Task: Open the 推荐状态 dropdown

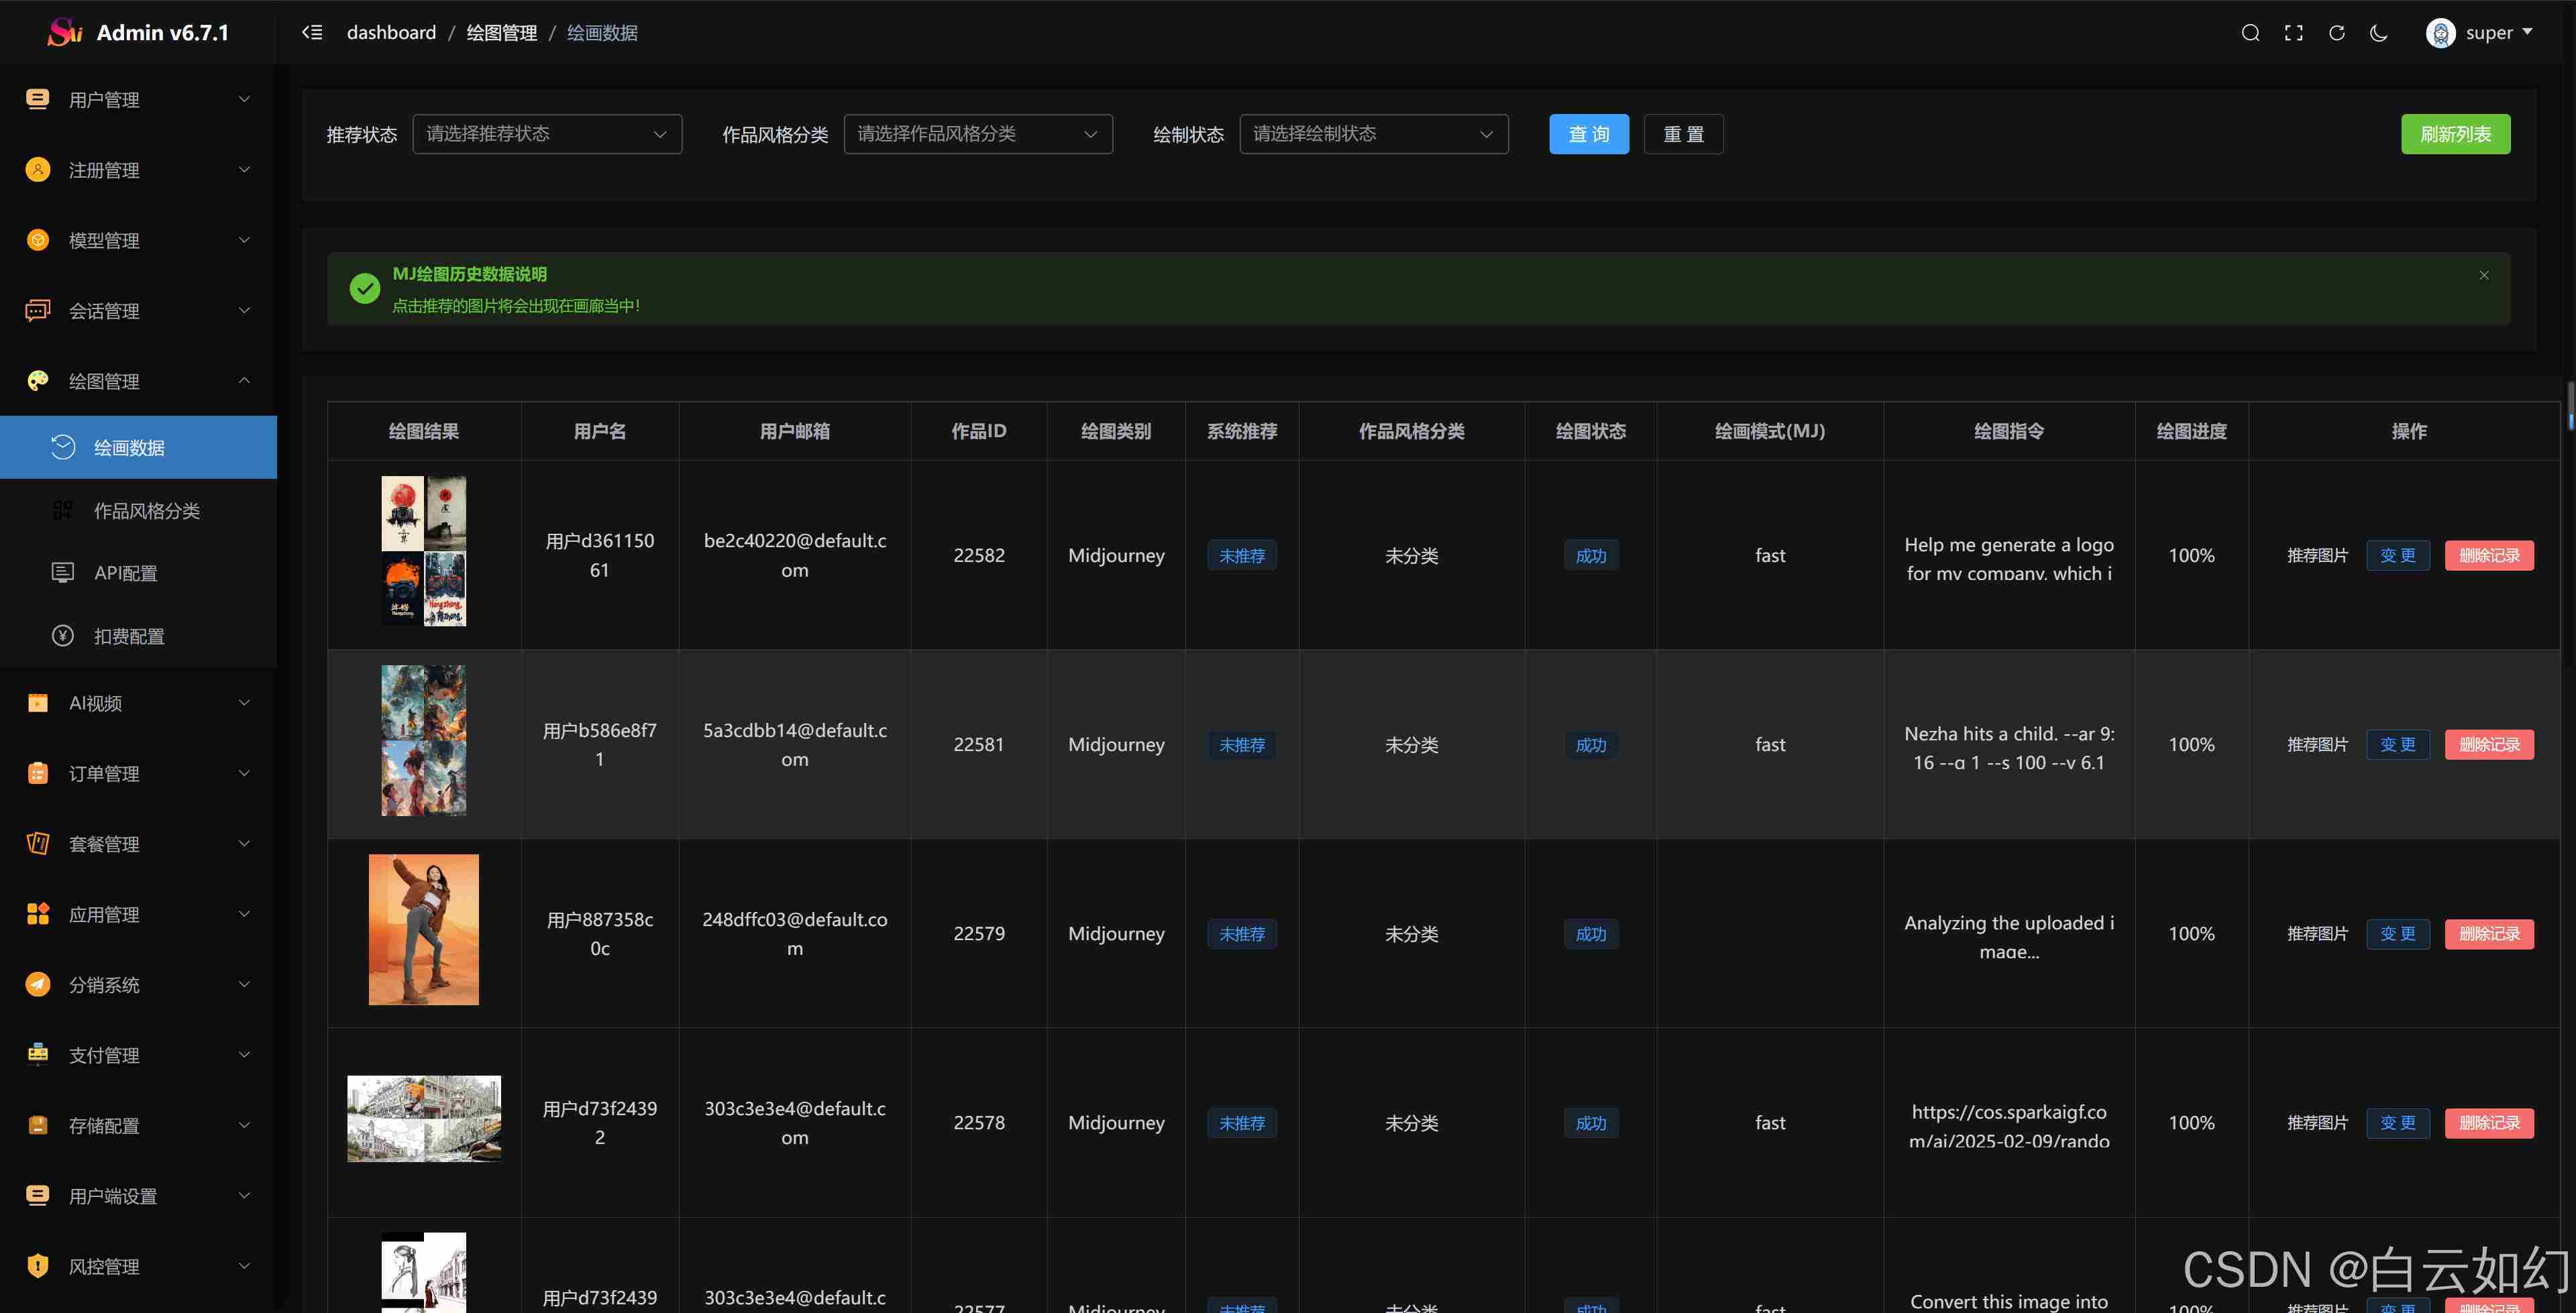Action: click(547, 134)
